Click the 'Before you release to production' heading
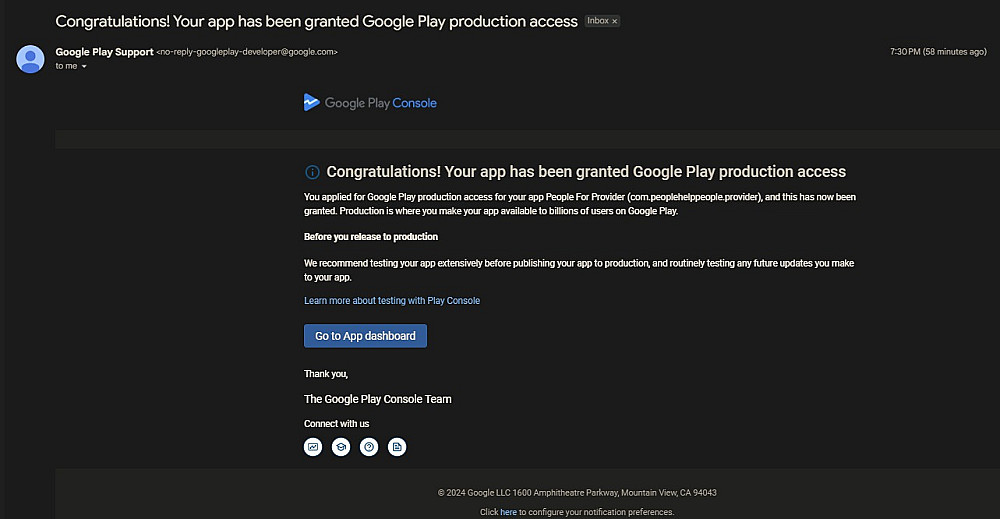 [371, 237]
